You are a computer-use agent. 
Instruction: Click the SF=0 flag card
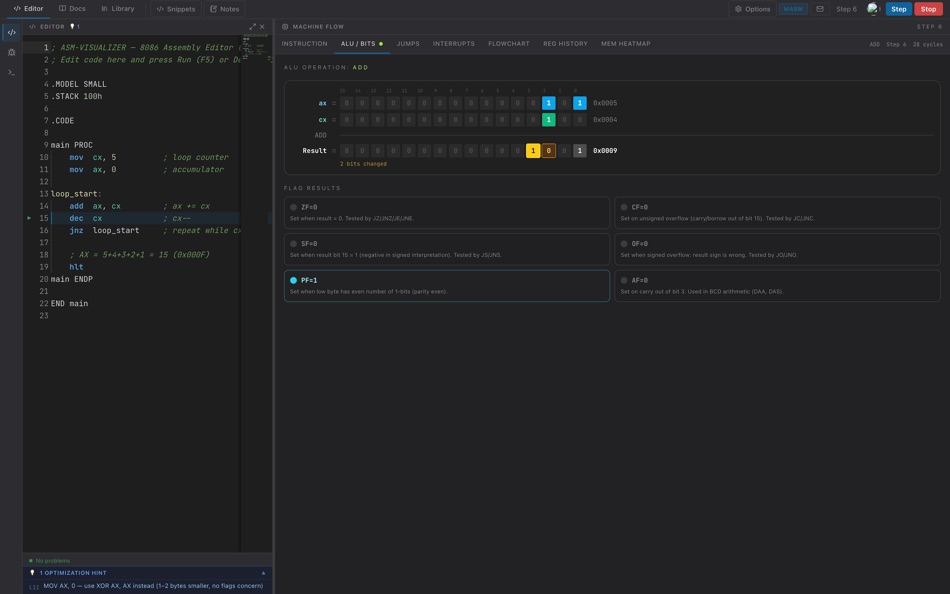(447, 249)
